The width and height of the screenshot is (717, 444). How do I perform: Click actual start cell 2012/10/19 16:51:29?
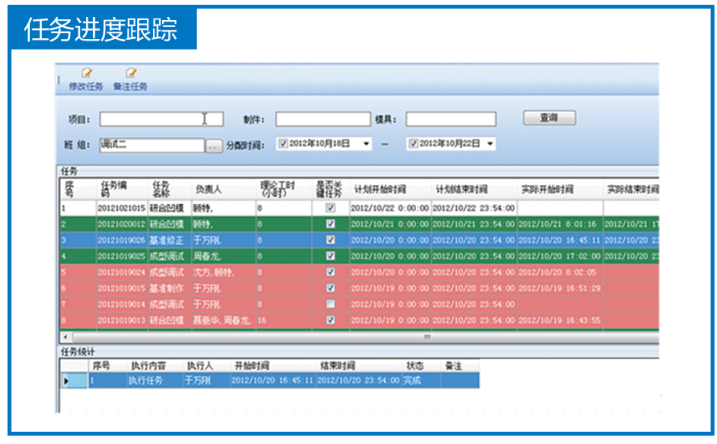[560, 288]
